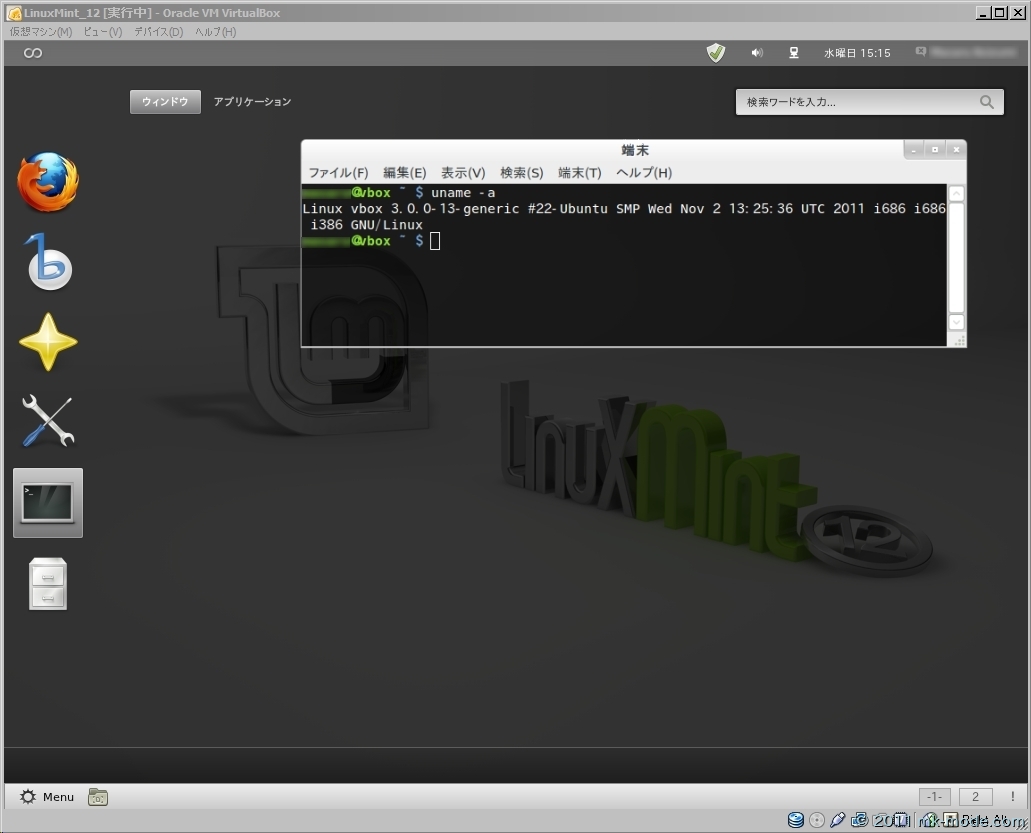The image size is (1031, 833).
Task: Click the infinity activities icon in top panel
Action: [33, 53]
